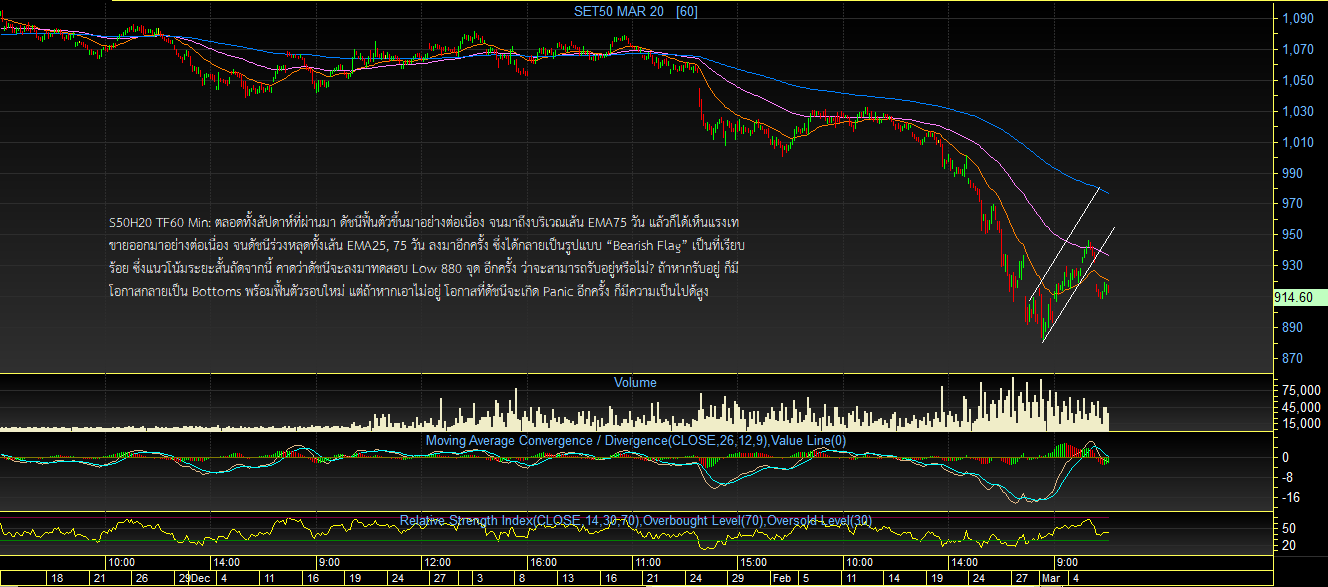The height and width of the screenshot is (587, 1328).
Task: Click the date label 26 on date axis
Action: (142, 578)
